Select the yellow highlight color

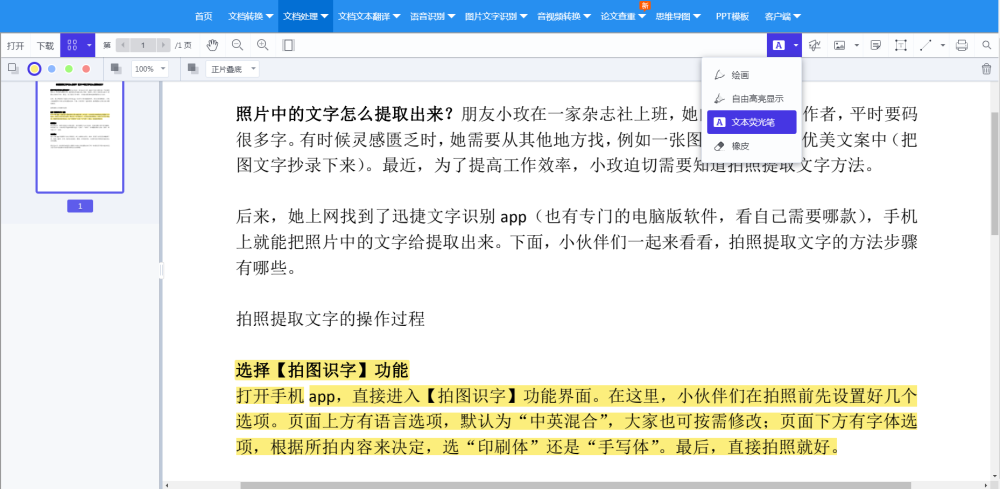34,69
